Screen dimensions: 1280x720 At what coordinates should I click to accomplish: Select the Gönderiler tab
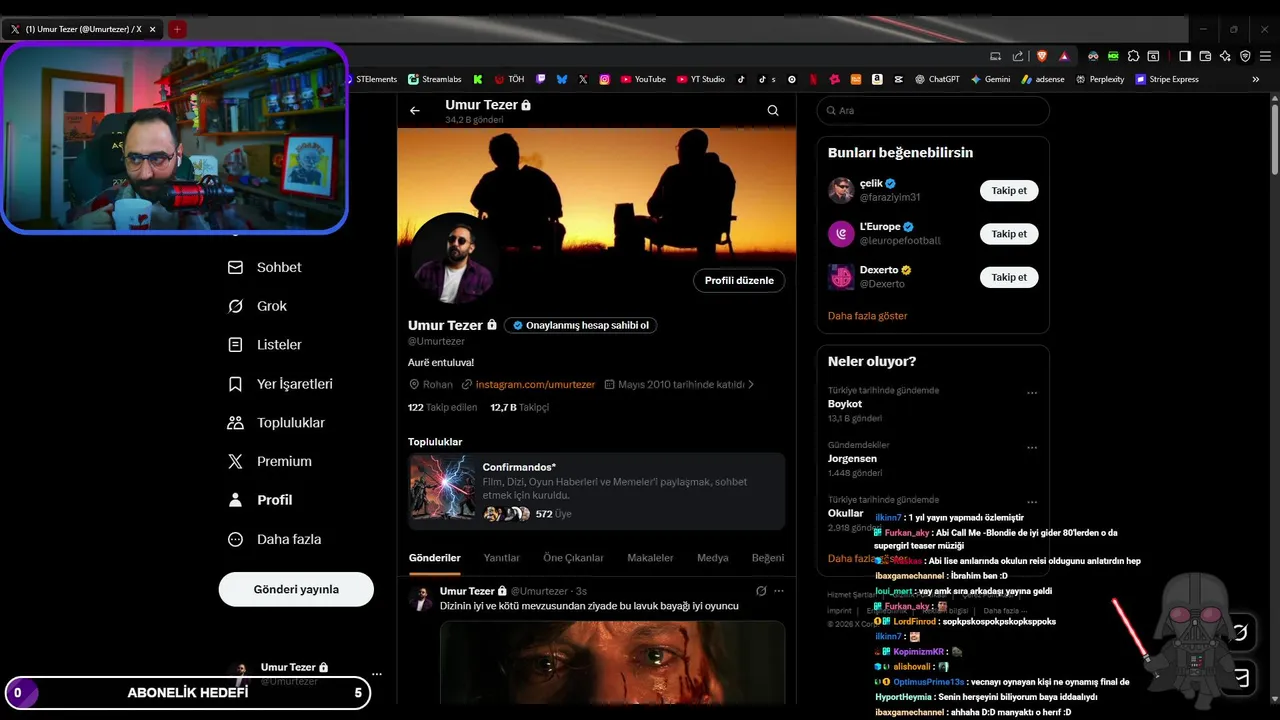click(x=435, y=558)
